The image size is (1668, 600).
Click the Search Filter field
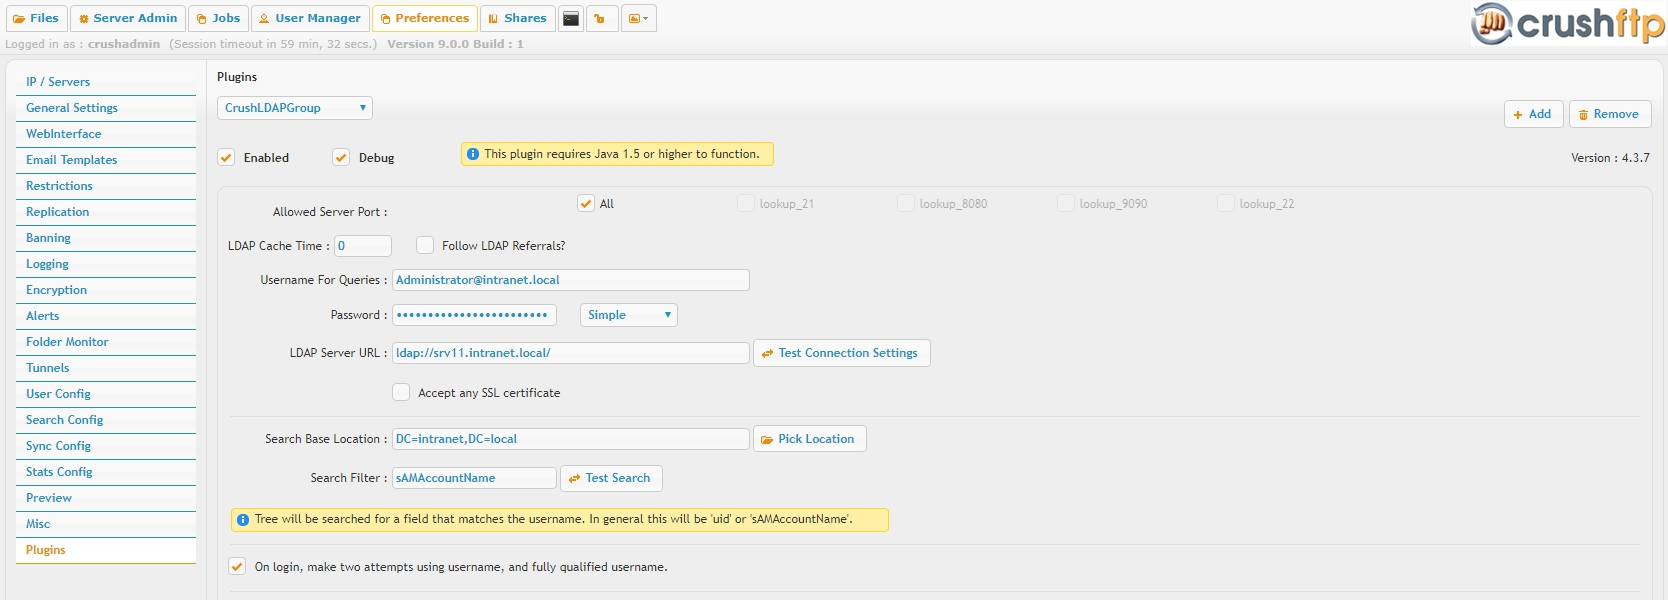(x=474, y=478)
